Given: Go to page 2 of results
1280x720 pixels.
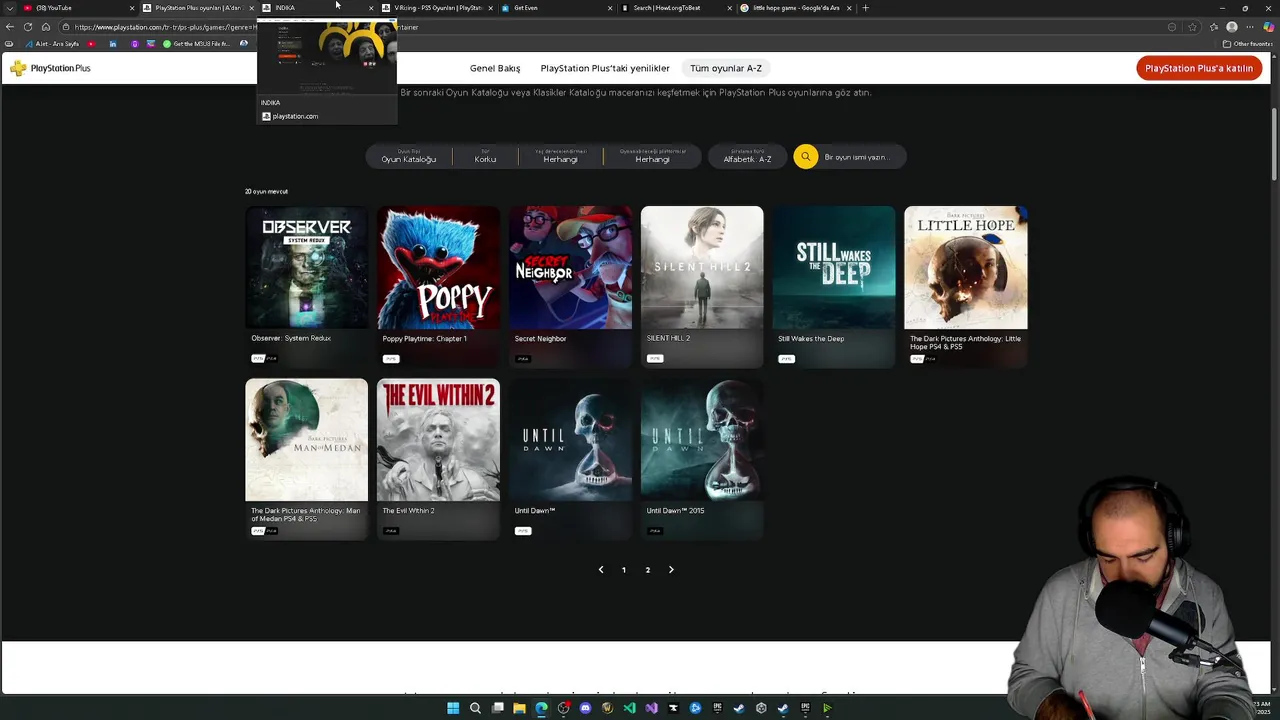Looking at the screenshot, I should click(647, 570).
